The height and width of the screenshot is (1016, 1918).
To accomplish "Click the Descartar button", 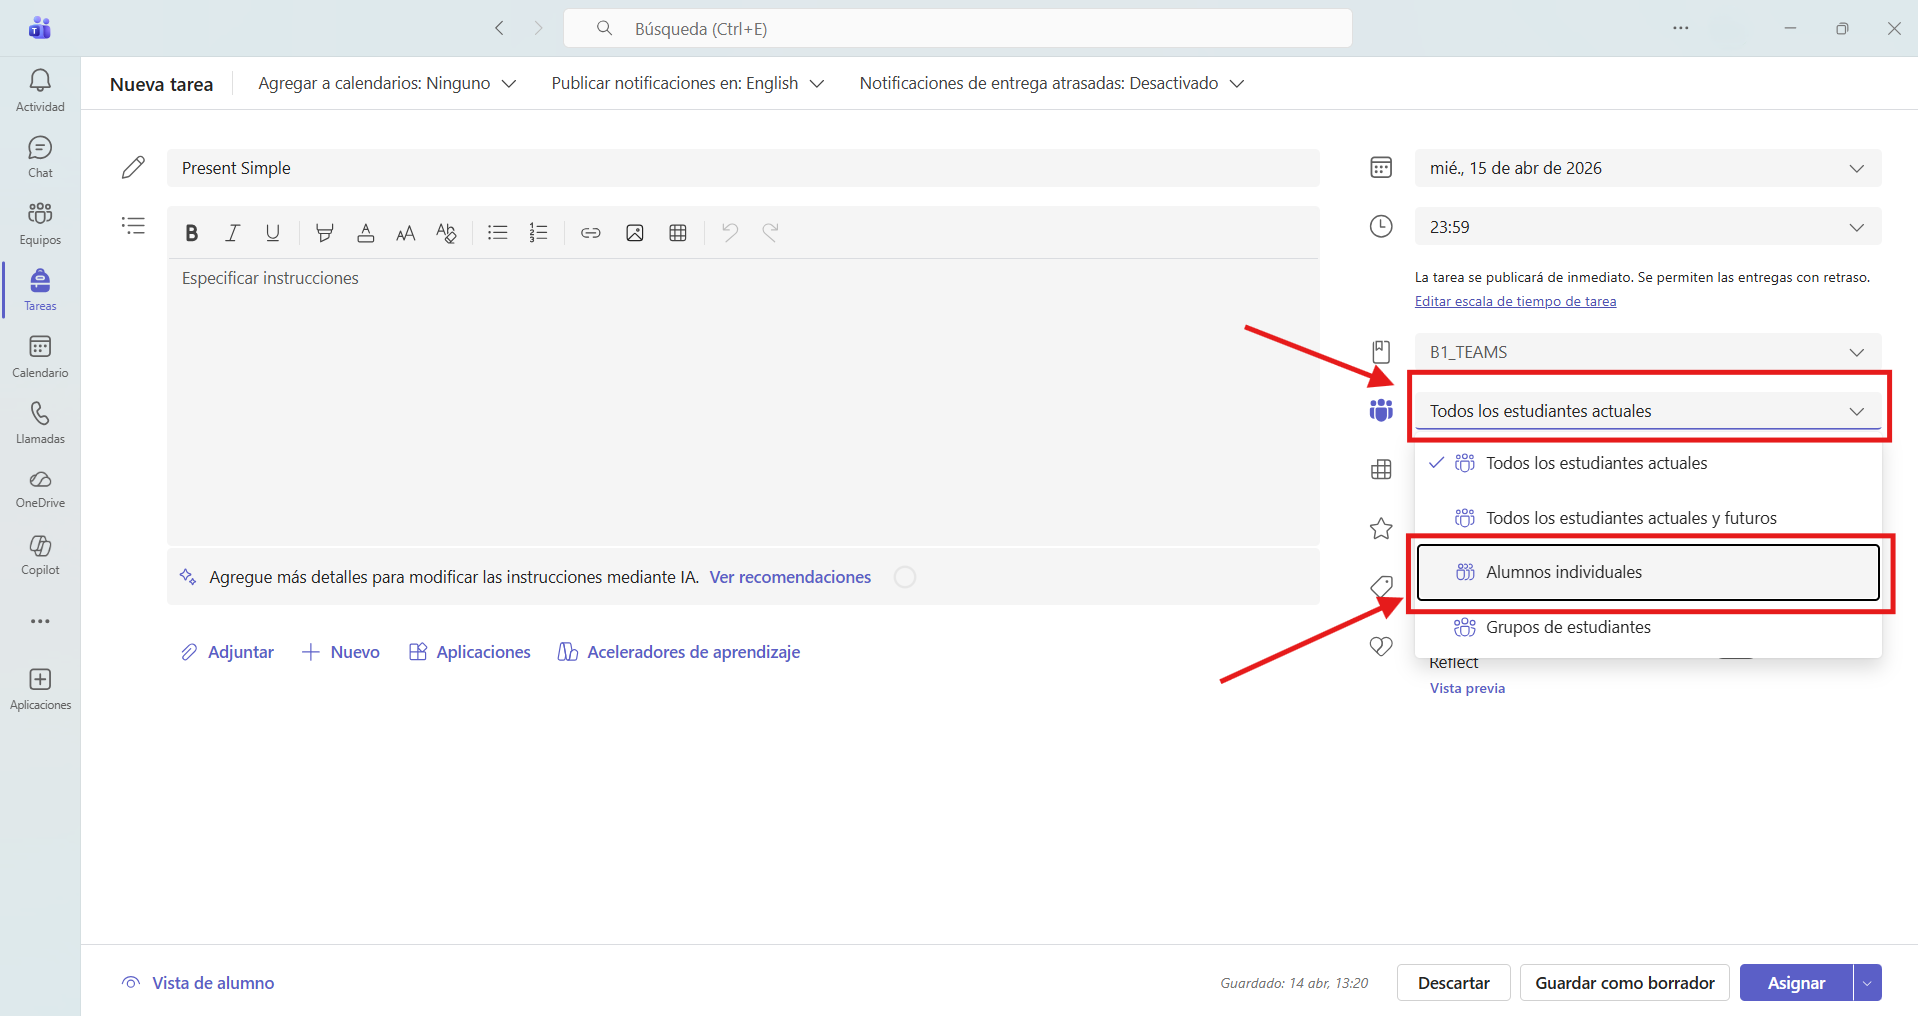I will point(1453,983).
